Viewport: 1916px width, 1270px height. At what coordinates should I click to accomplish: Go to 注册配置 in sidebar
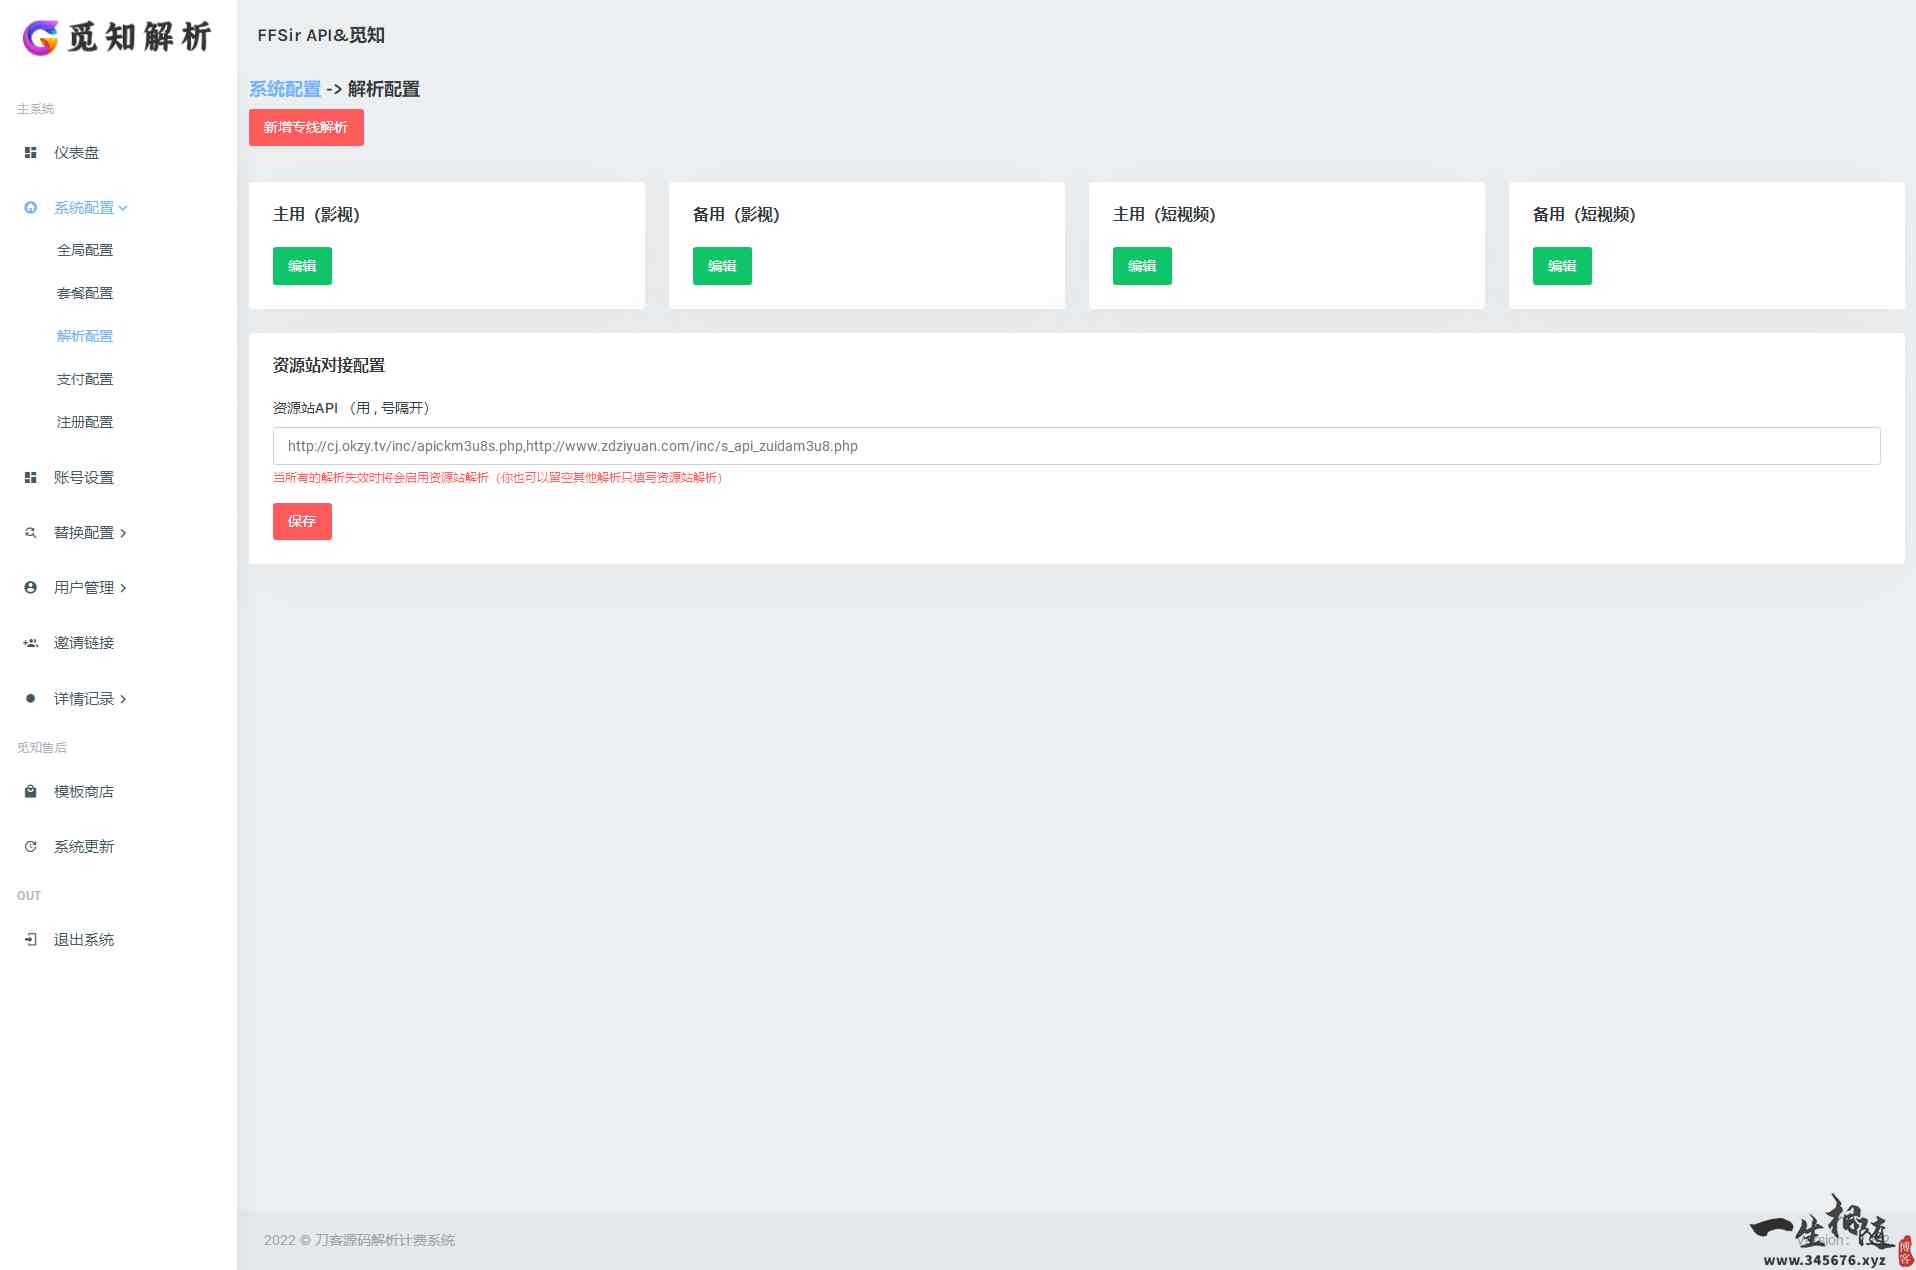85,422
